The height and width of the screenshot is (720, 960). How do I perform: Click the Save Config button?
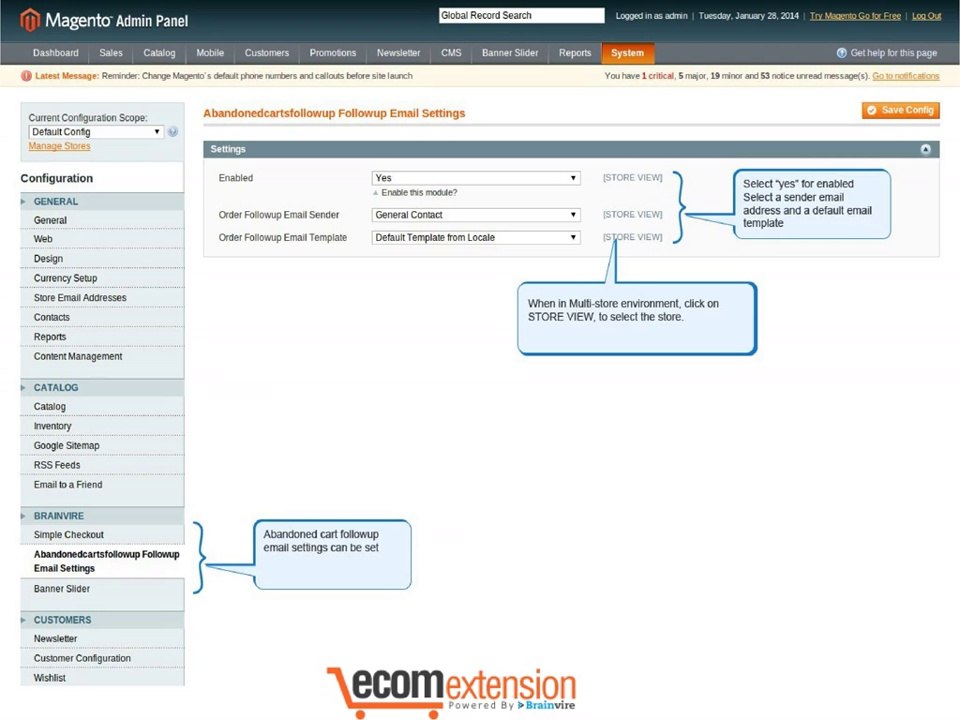(901, 110)
